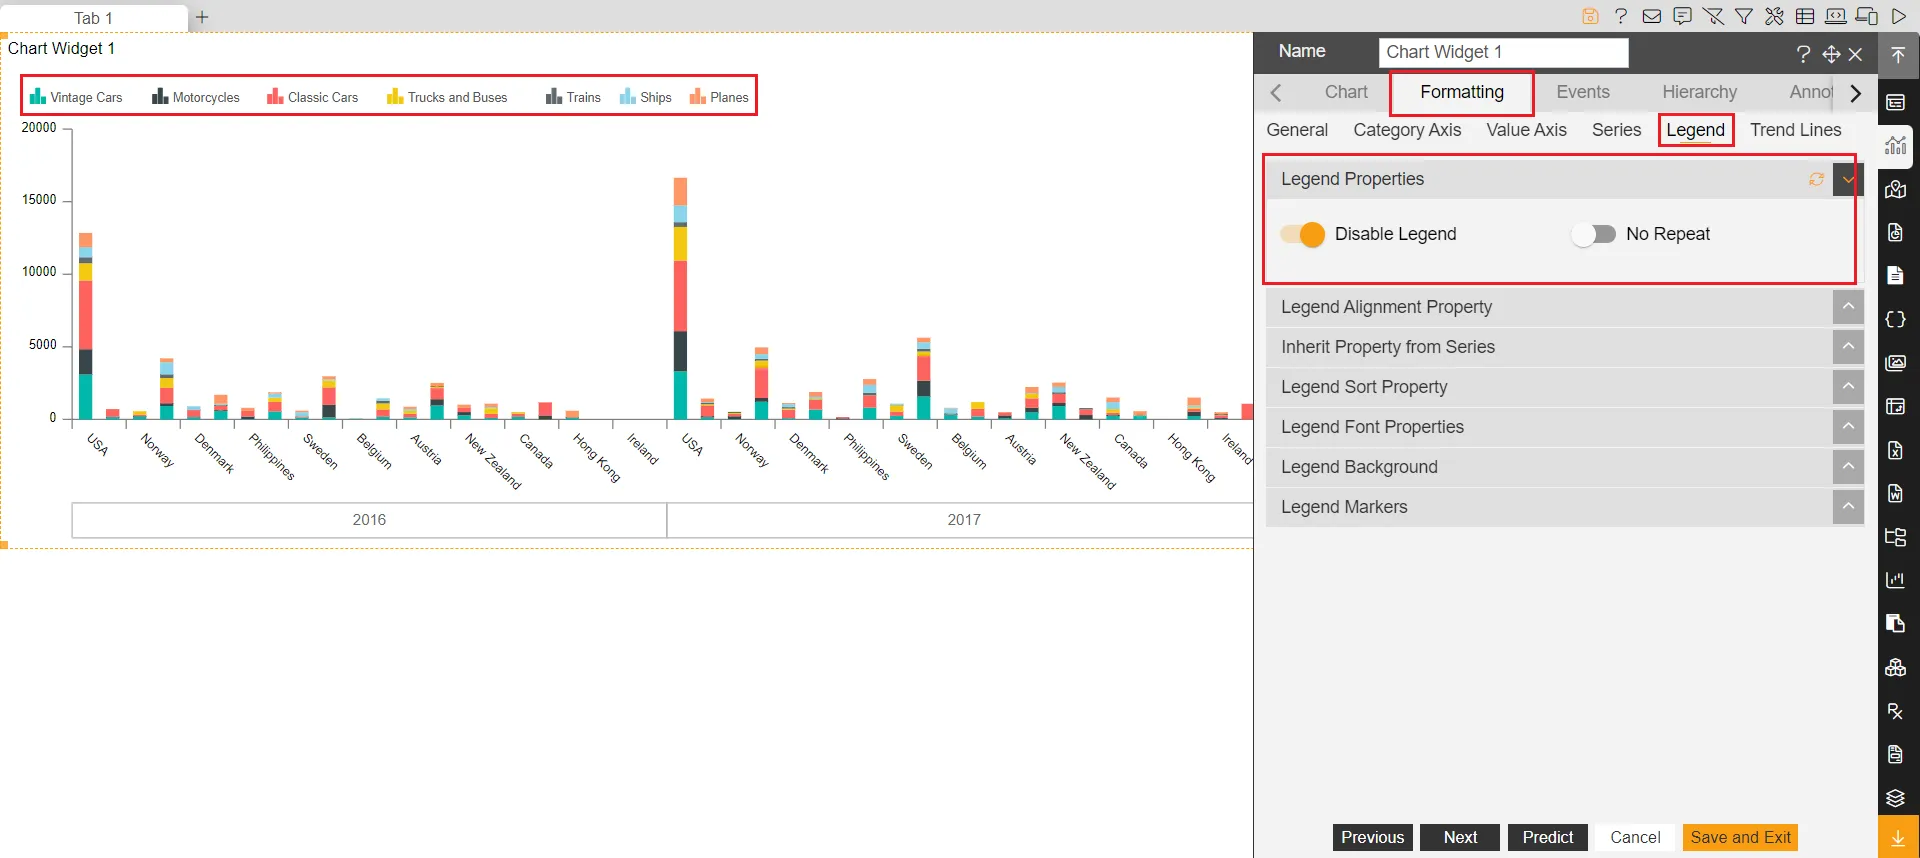This screenshot has width=1920, height=858.
Task: Toggle Motorcycles series in chart legend
Action: (x=196, y=97)
